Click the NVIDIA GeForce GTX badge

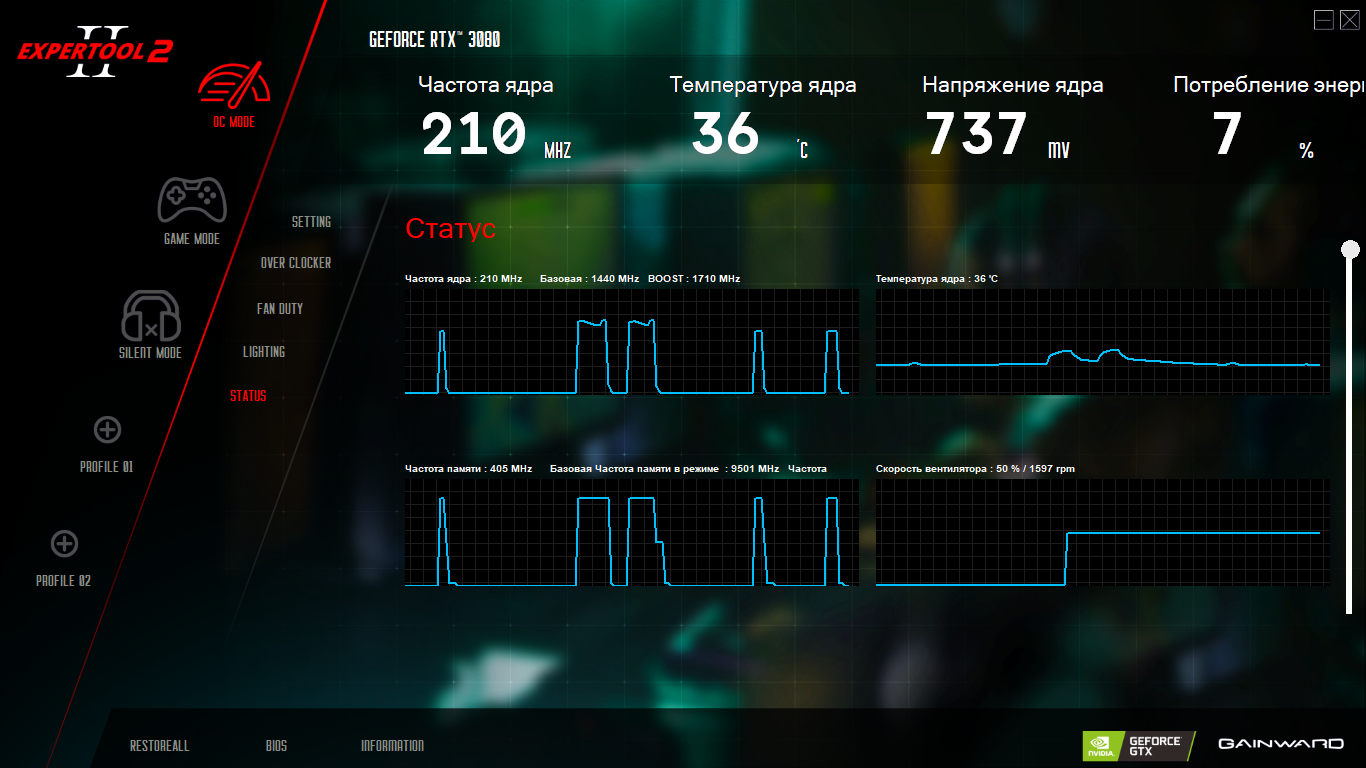[1139, 745]
